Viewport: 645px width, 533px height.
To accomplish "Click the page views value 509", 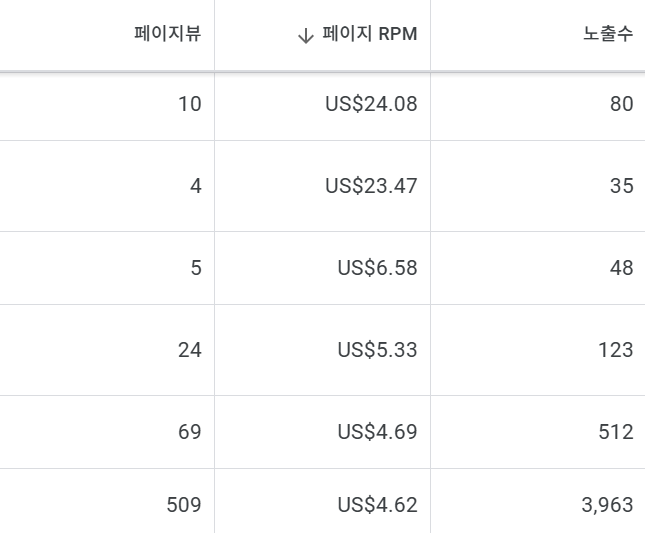I will (x=184, y=505).
